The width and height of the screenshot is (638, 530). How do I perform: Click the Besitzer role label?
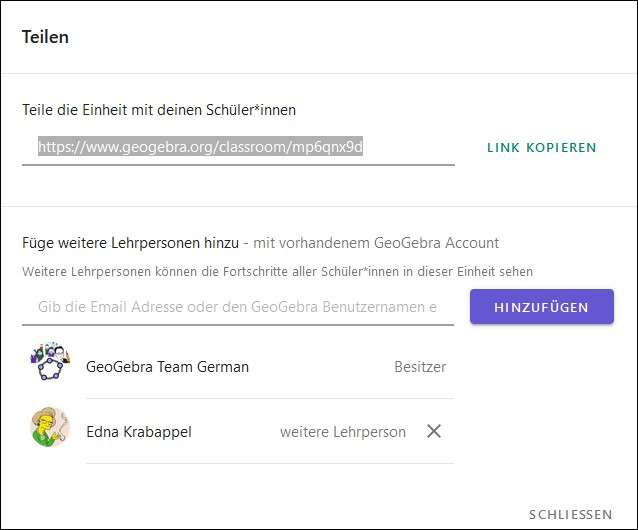click(x=420, y=367)
